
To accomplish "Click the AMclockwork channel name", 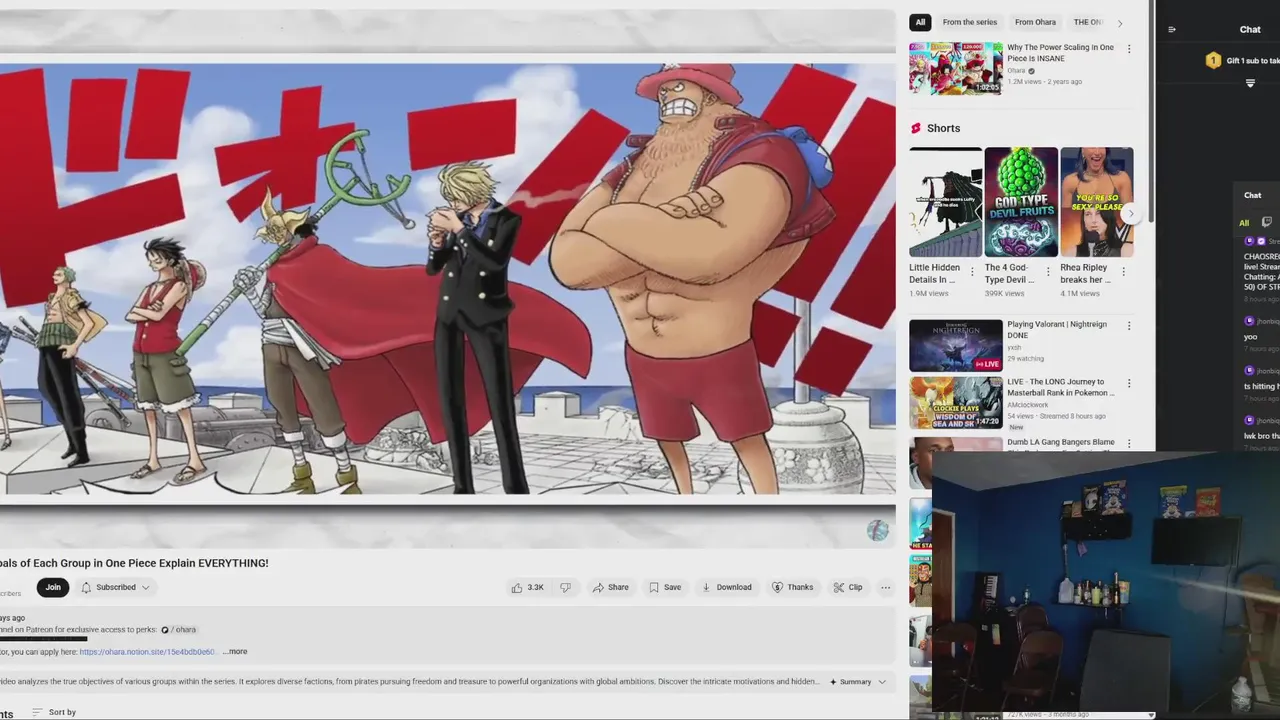I will click(1027, 405).
